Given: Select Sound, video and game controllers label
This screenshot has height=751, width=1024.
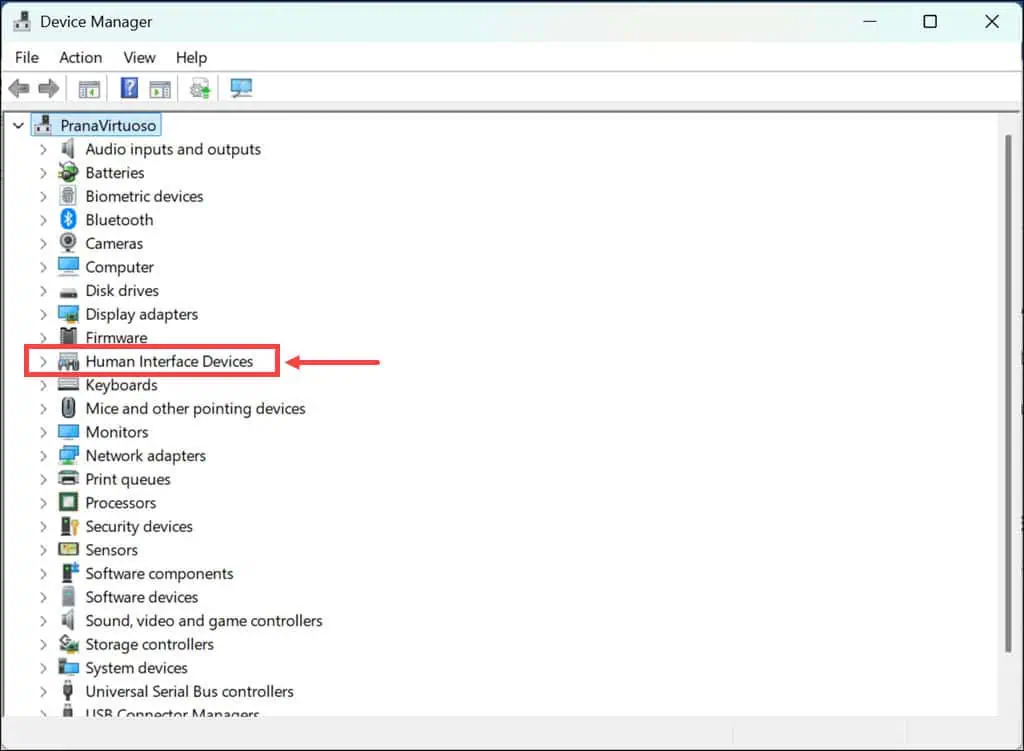Looking at the screenshot, I should point(204,620).
